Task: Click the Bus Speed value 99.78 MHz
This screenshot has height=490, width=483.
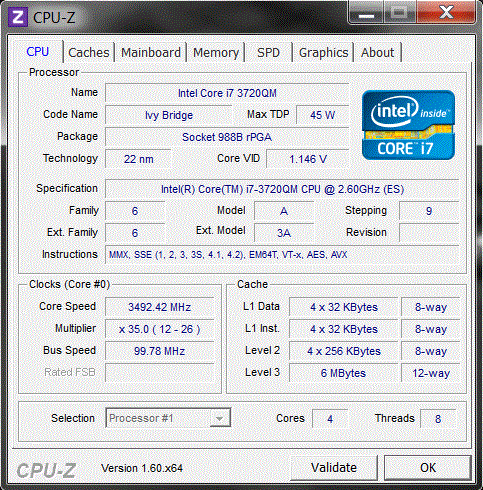Action: [x=160, y=351]
